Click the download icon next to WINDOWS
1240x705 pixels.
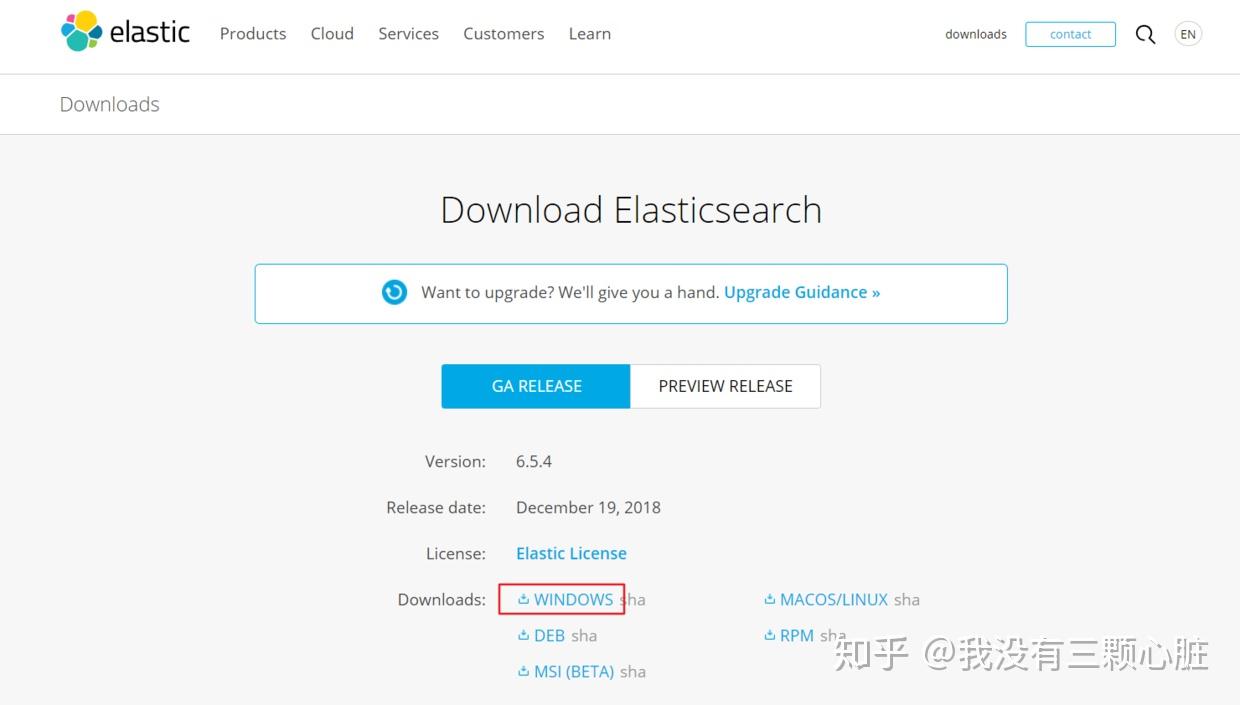point(523,599)
